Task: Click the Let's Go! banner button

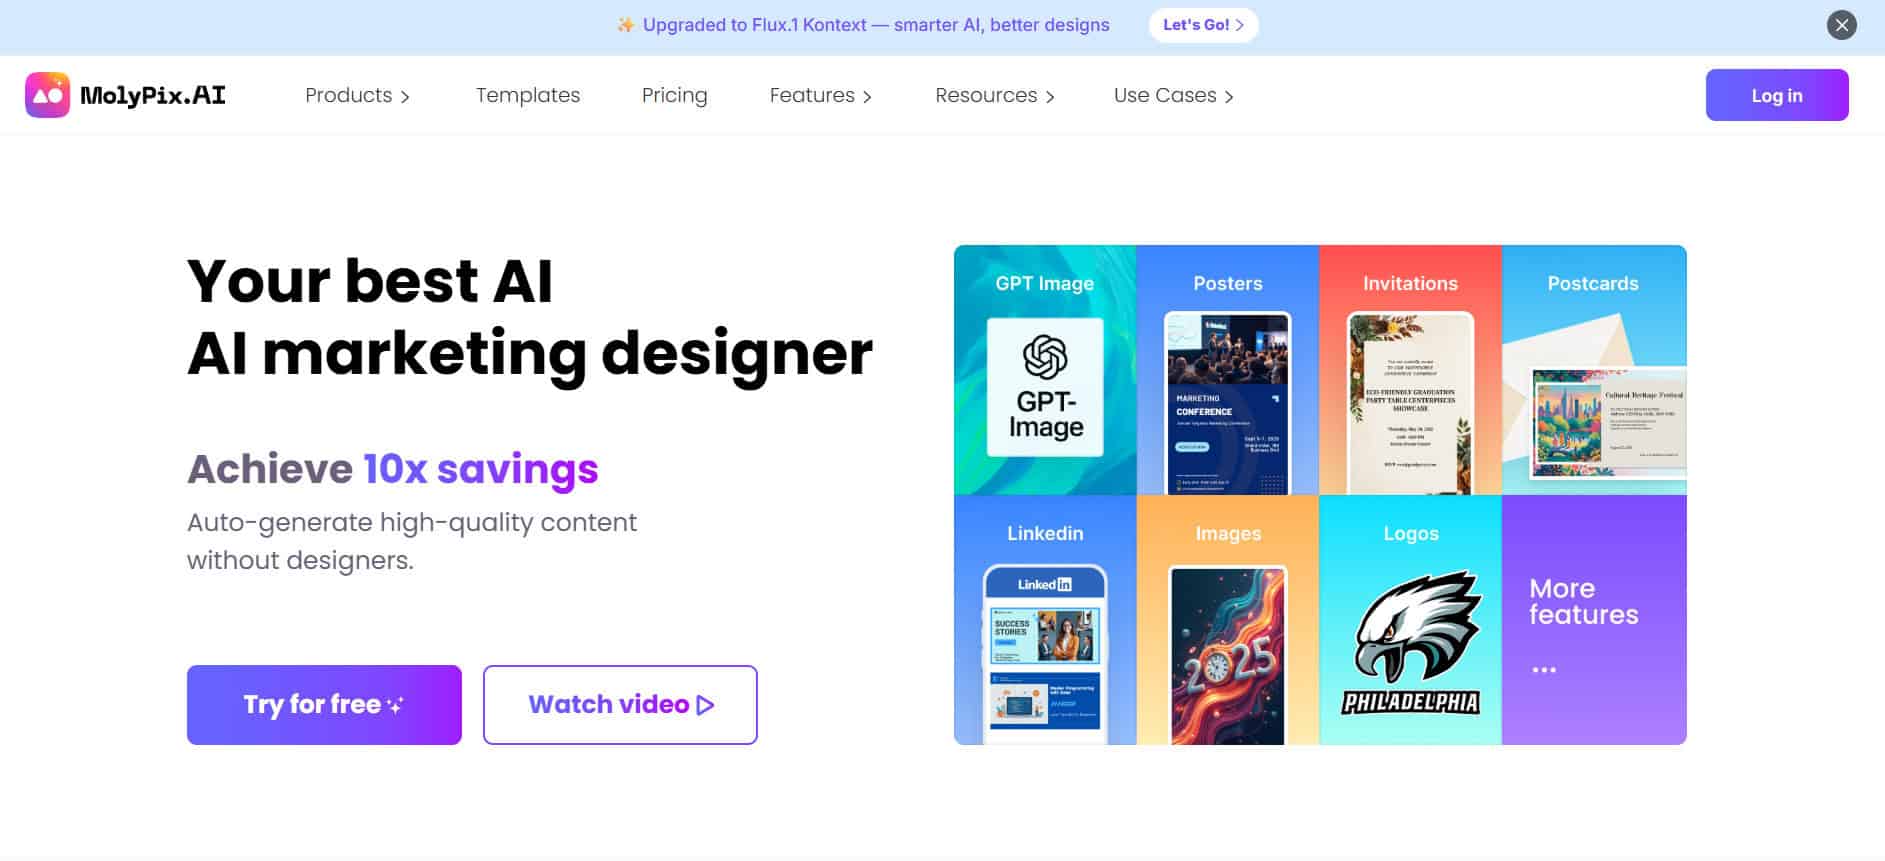Action: click(1203, 25)
